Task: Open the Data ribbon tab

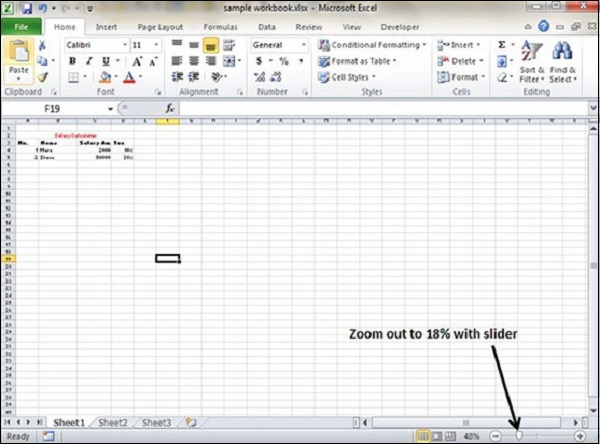Action: click(267, 27)
